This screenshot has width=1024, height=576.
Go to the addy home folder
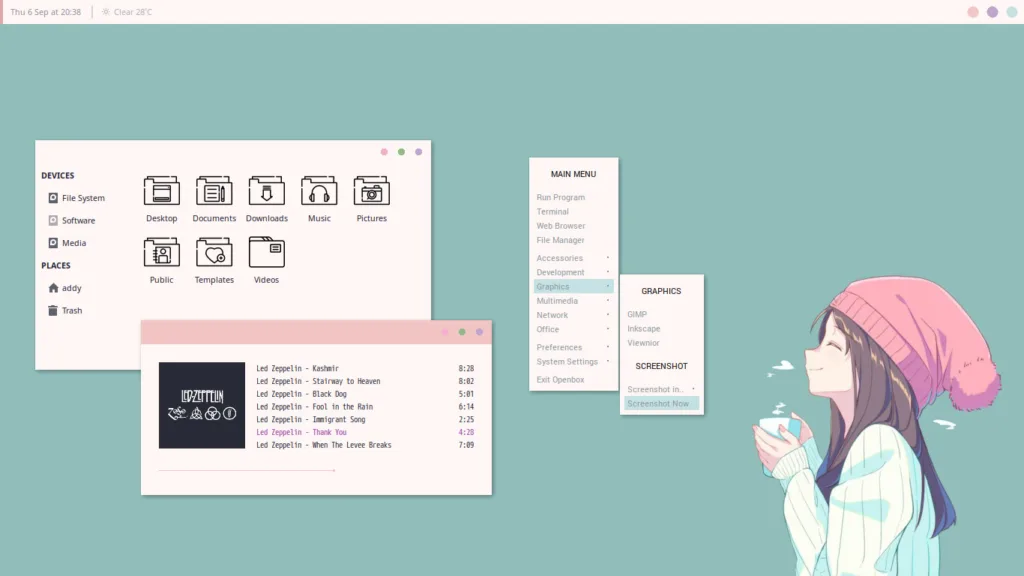(71, 288)
